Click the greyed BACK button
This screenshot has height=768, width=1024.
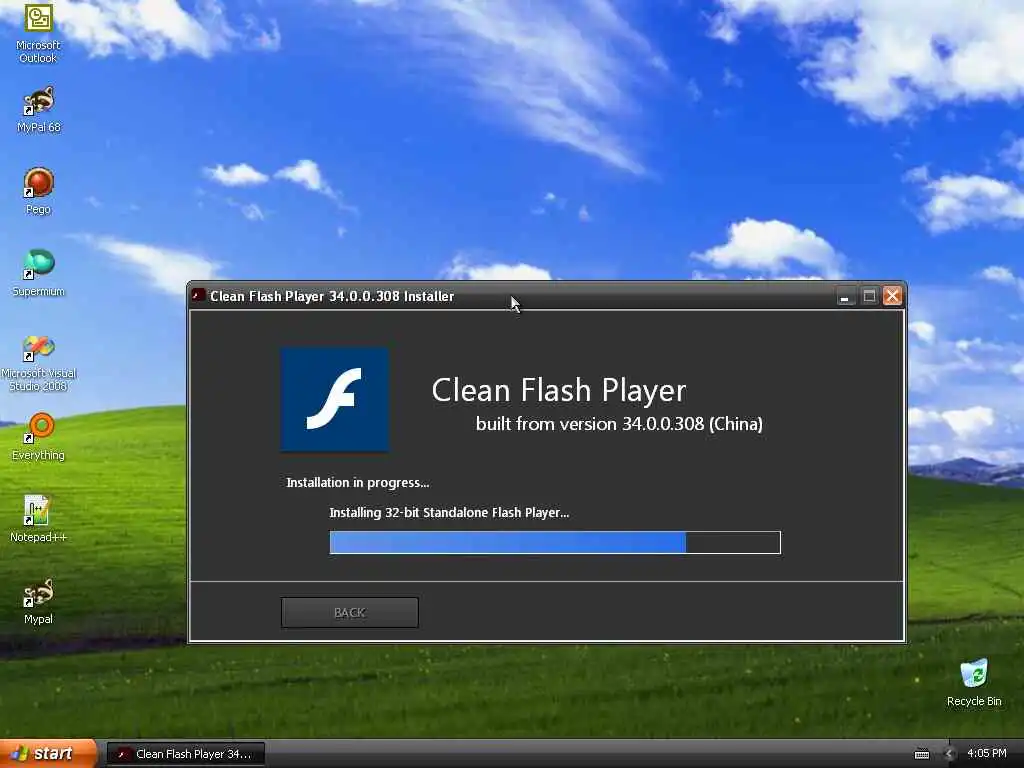[x=349, y=613]
